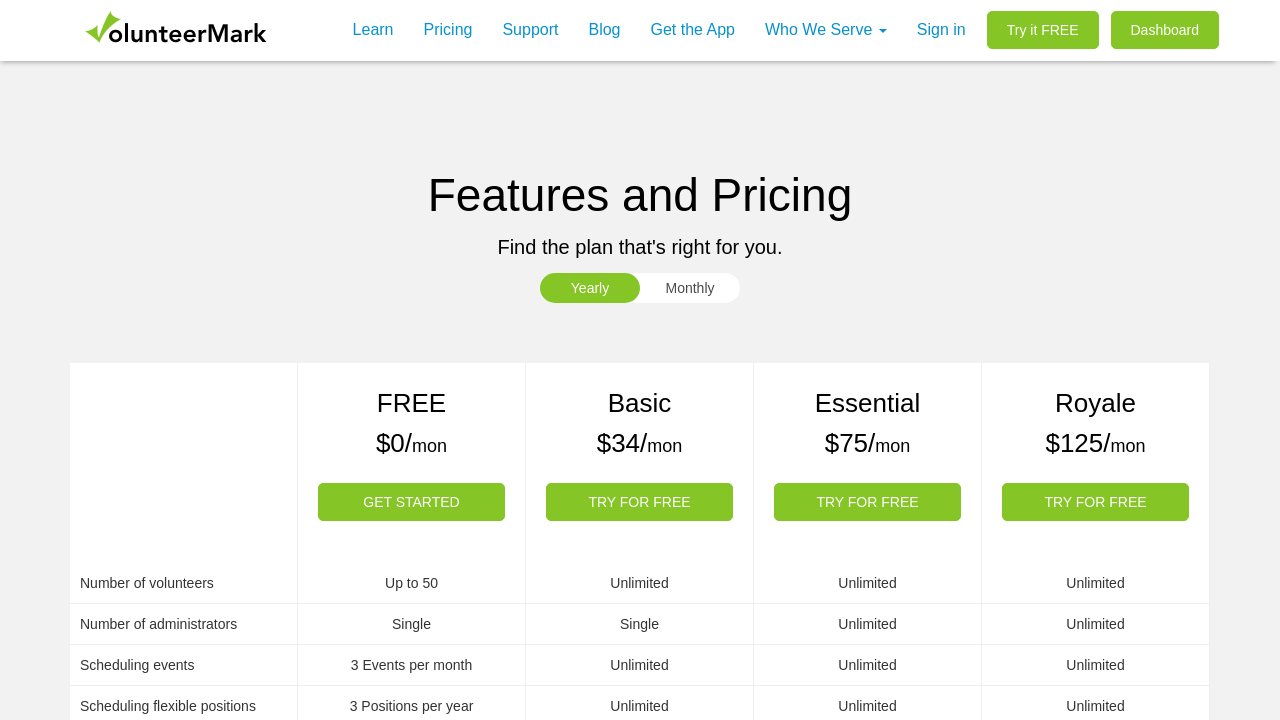Click the Sign in link
Image resolution: width=1280 pixels, height=720 pixels.
[941, 30]
